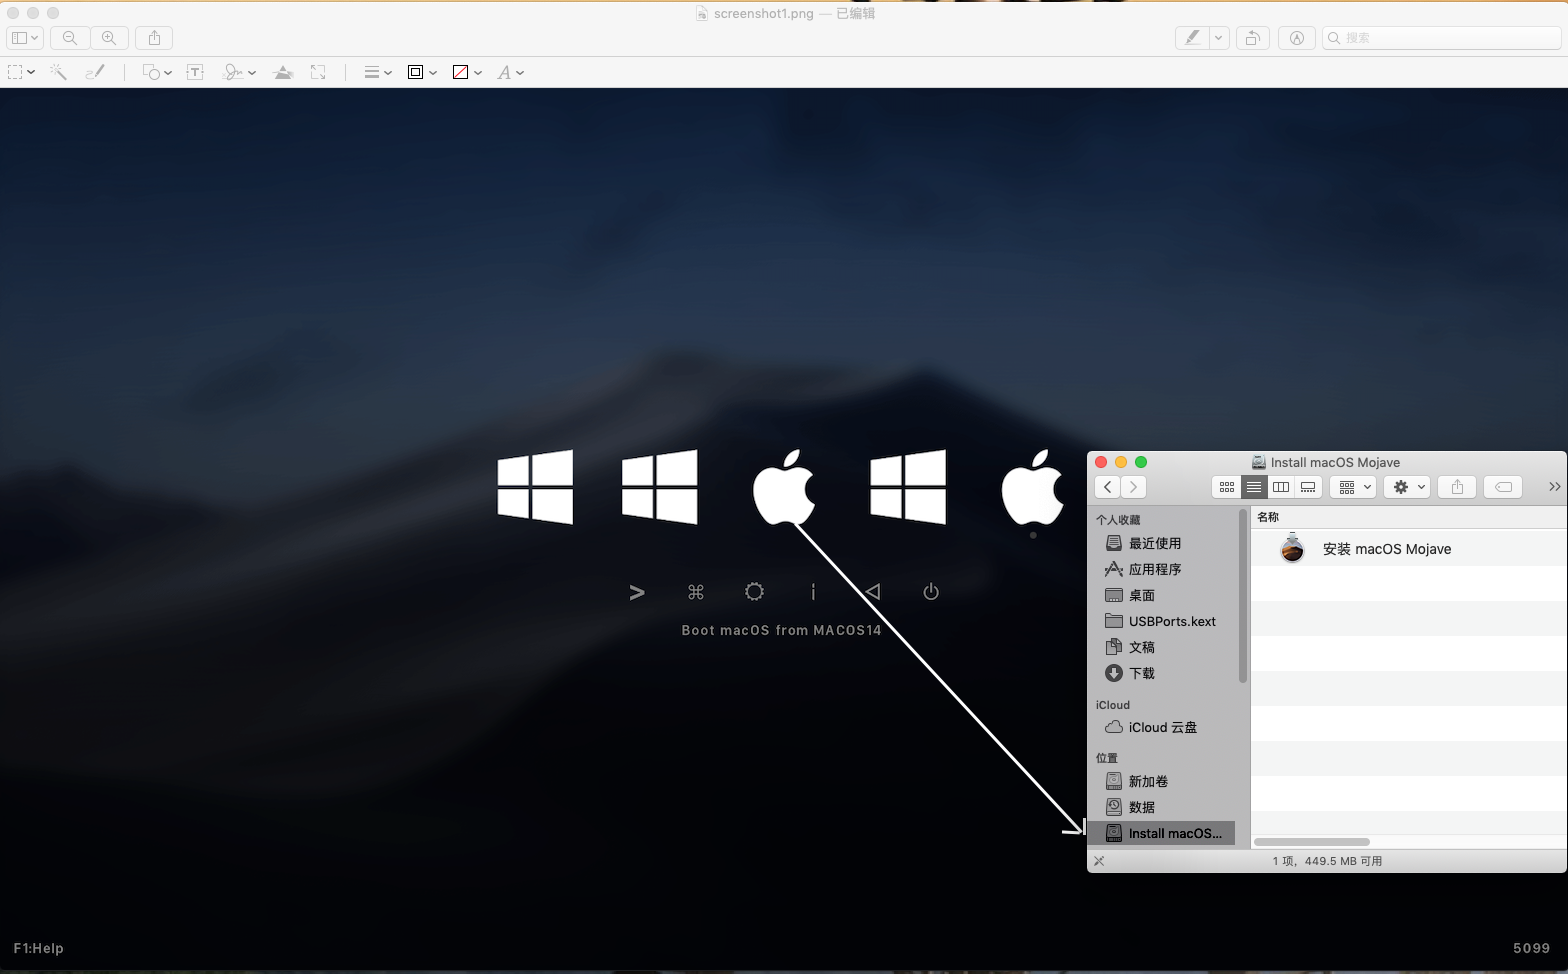Click the Text tool icon
The image size is (1568, 974).
tap(195, 72)
